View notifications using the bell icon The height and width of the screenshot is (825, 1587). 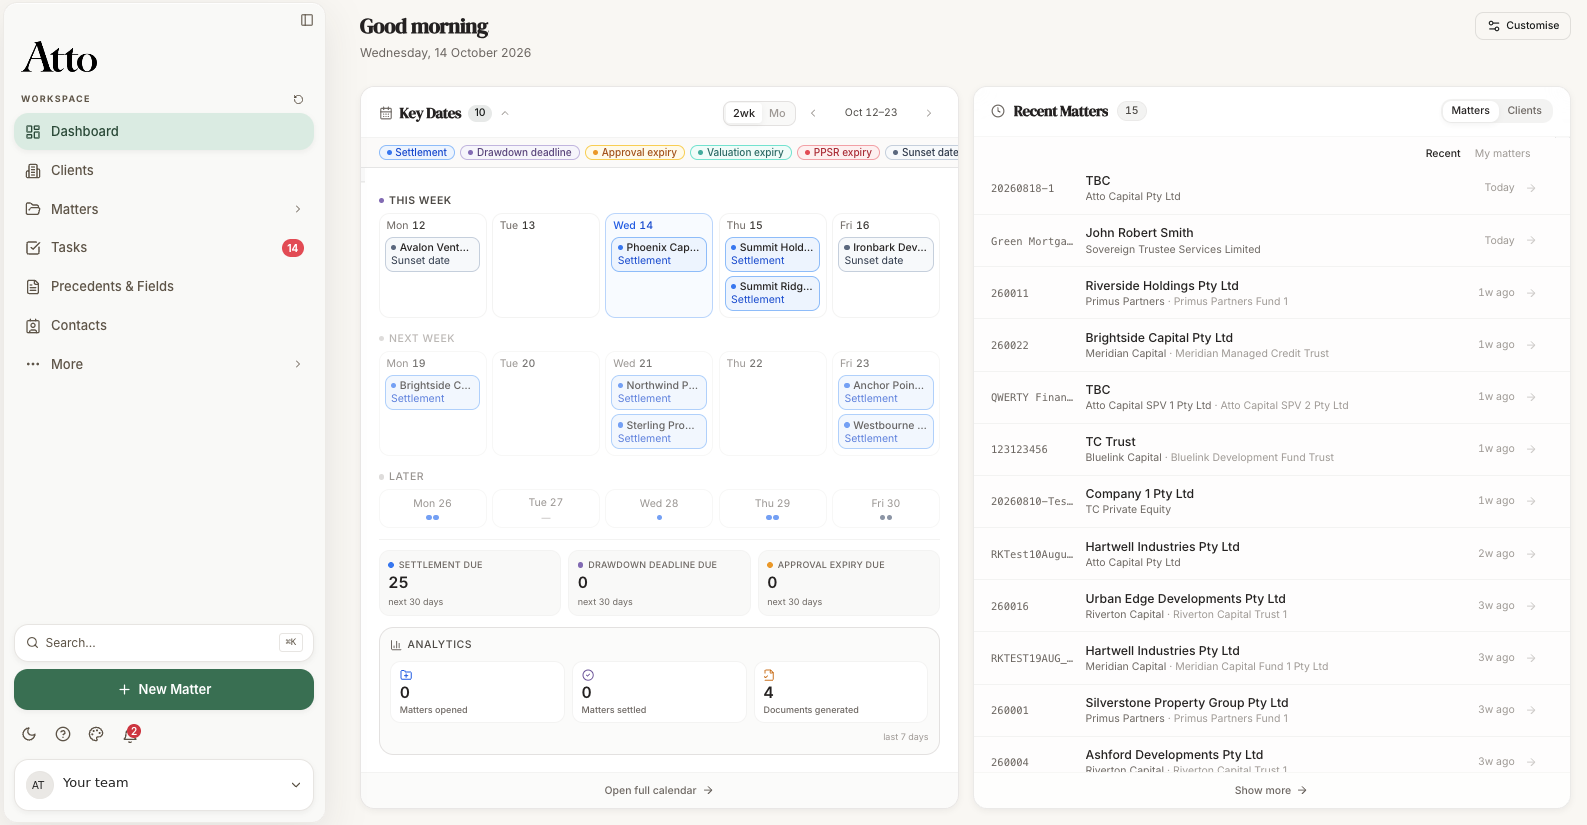point(130,734)
